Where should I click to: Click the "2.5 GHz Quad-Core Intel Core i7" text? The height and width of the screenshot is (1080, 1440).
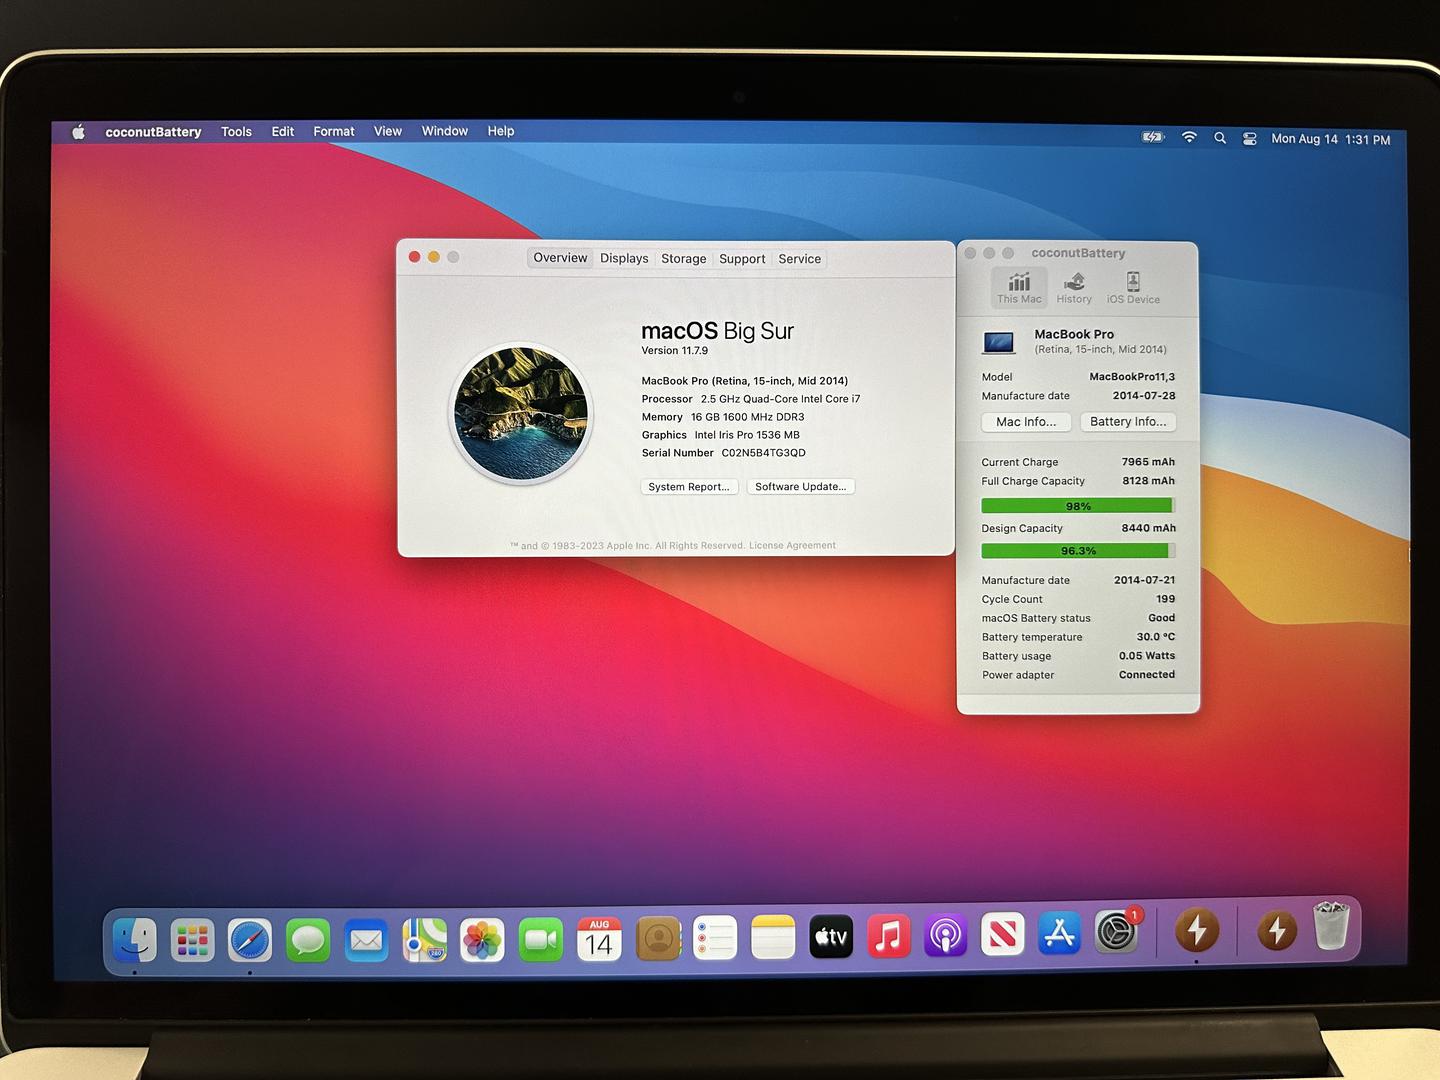point(780,399)
